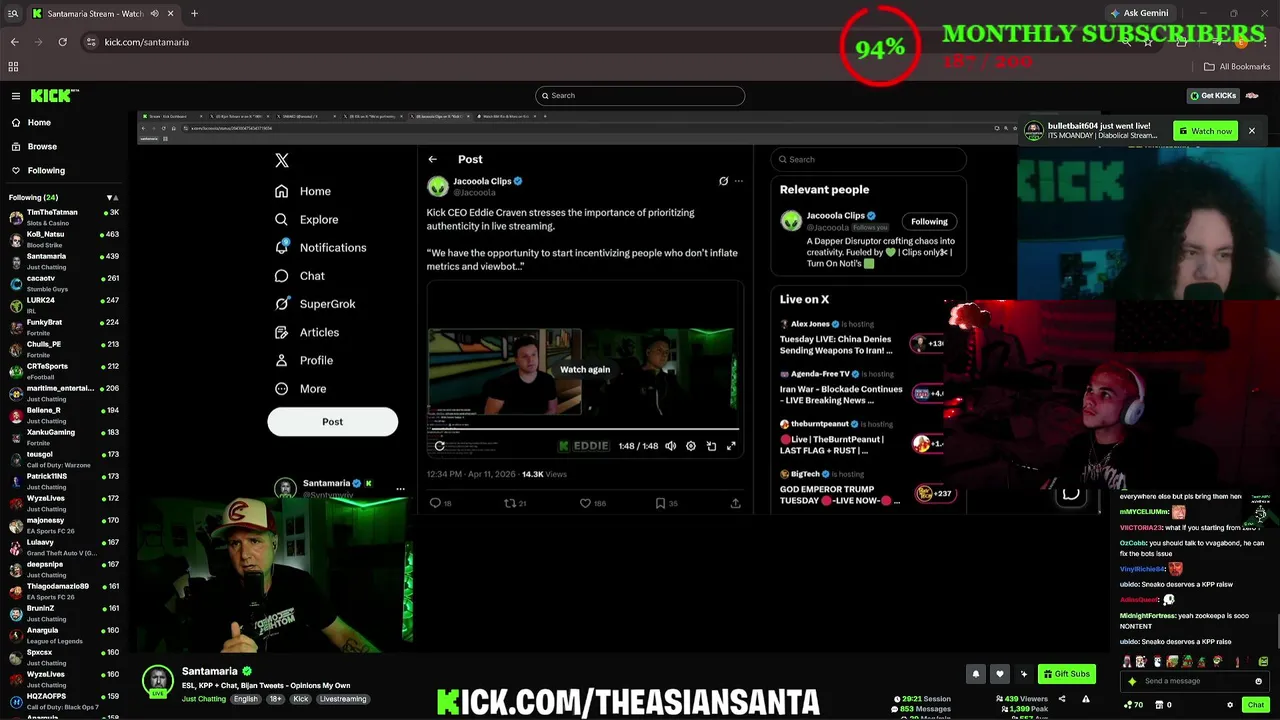
Task: Click the heart follow button under stream
Action: tap(999, 674)
